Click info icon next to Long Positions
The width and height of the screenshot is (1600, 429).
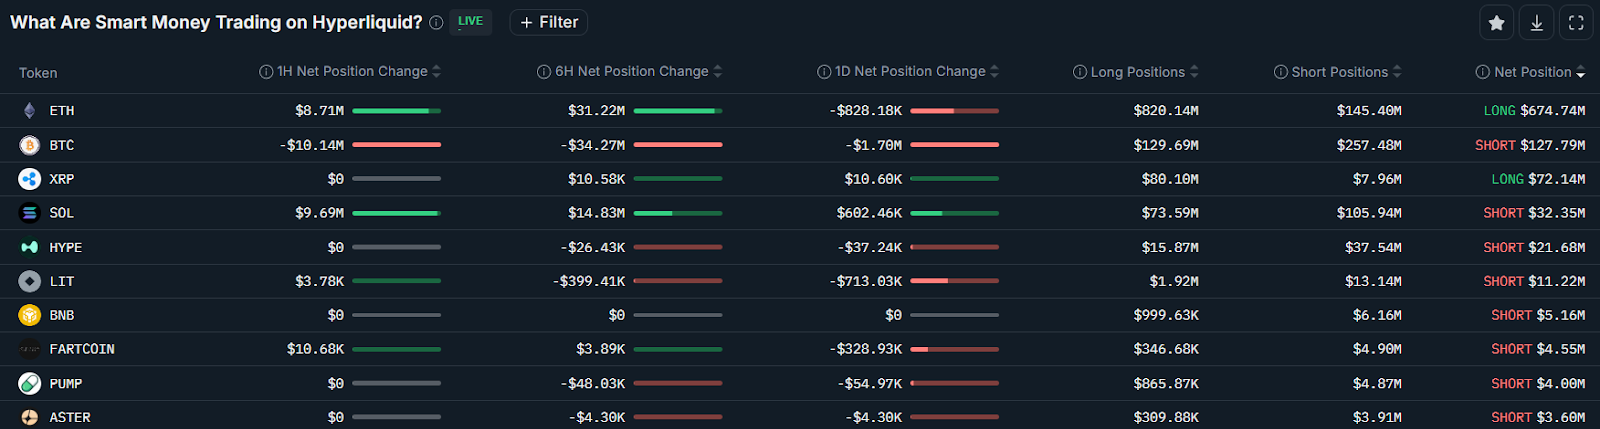click(1080, 72)
